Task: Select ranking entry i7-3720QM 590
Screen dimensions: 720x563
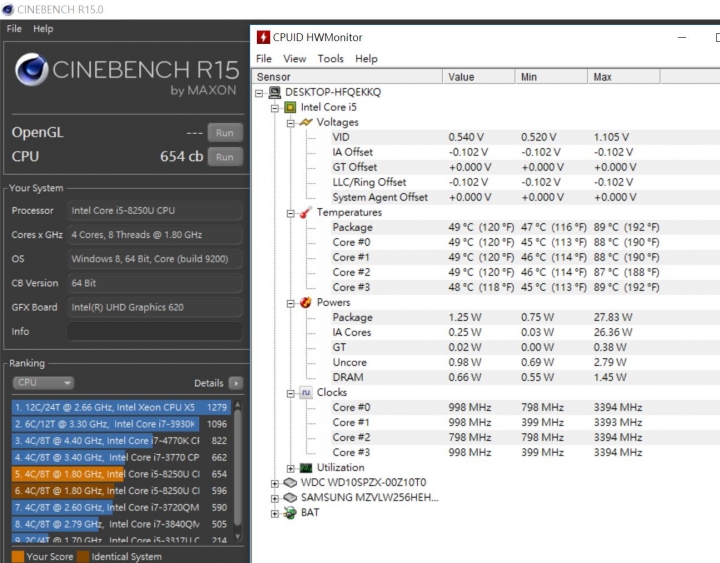Action: tap(120, 507)
